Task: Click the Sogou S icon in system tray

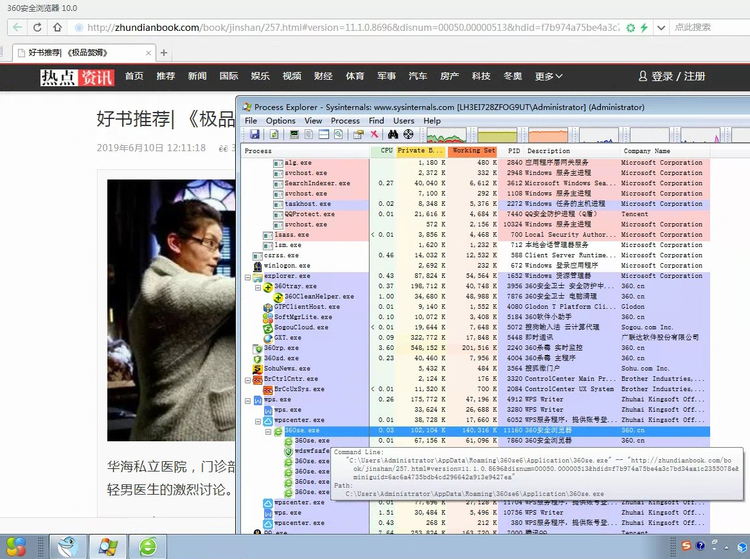Action: (x=686, y=546)
